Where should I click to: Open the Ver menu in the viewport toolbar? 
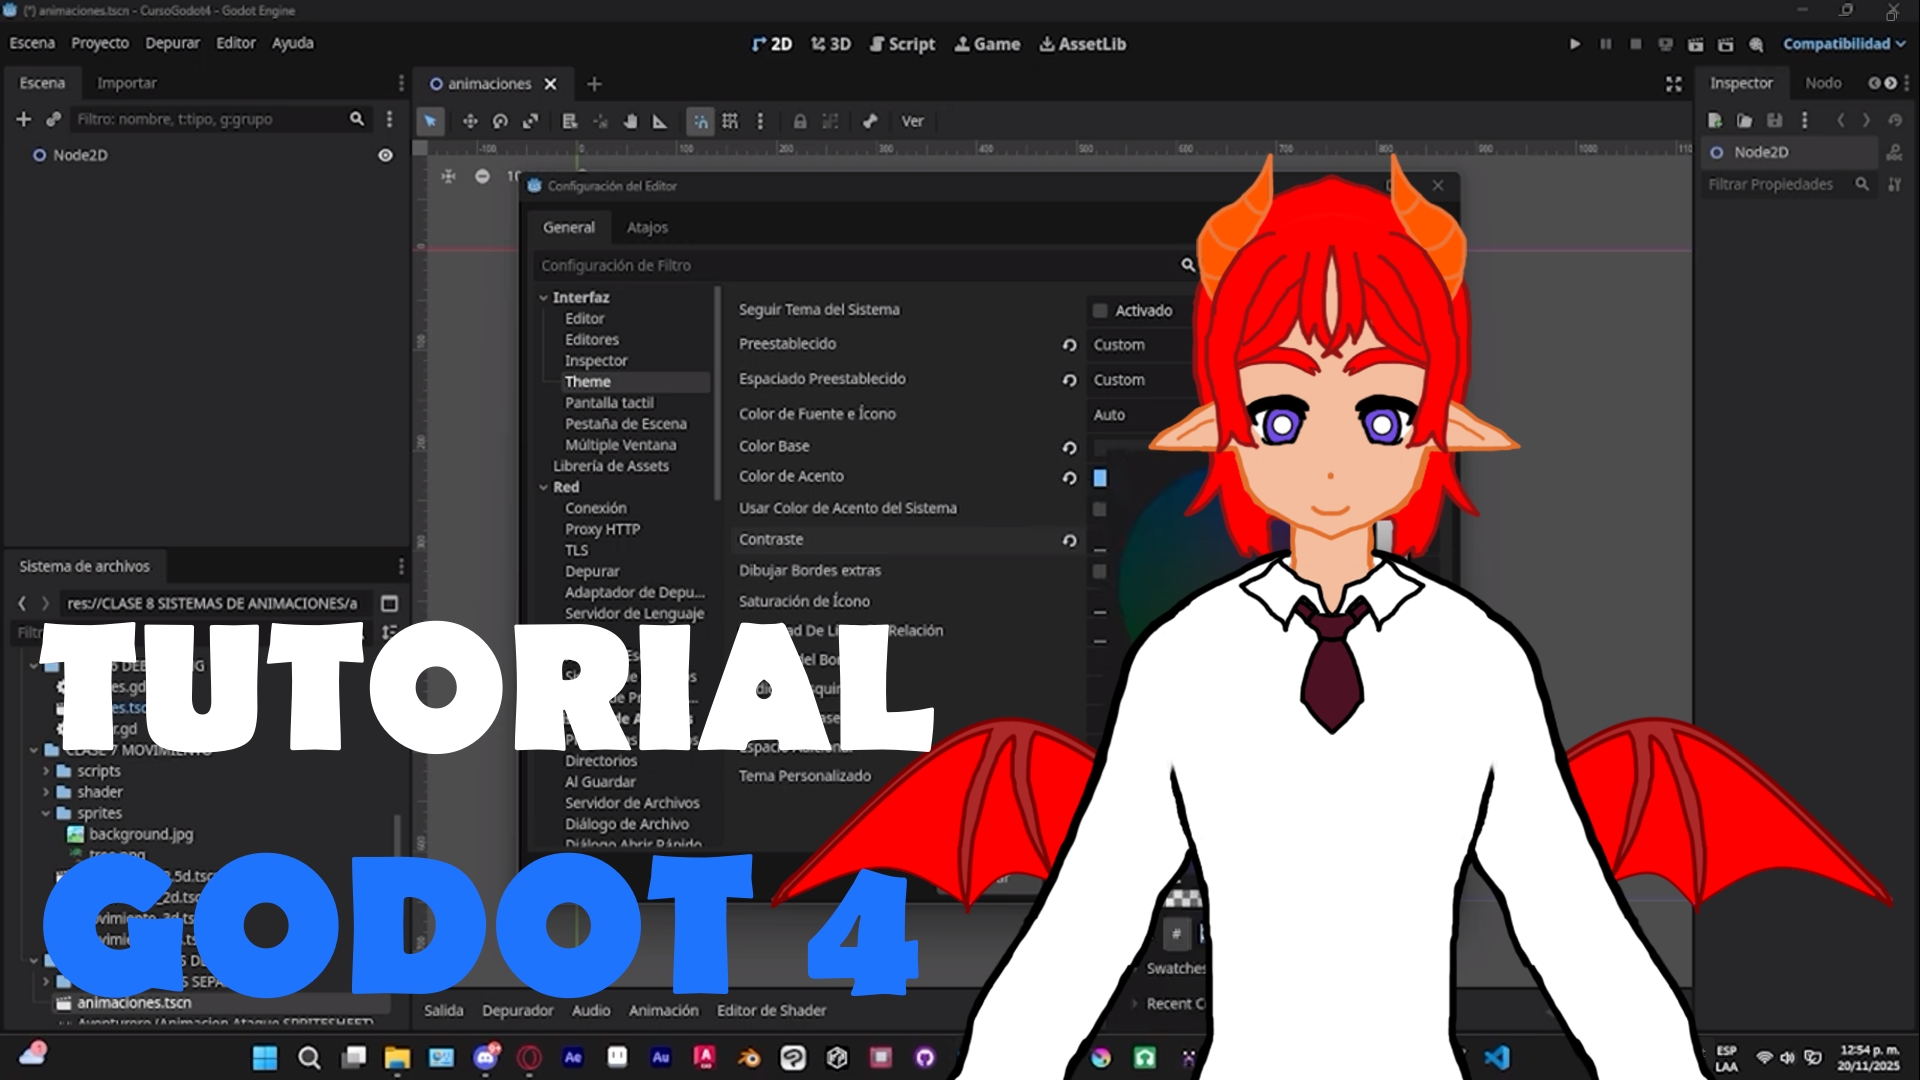[x=912, y=121]
